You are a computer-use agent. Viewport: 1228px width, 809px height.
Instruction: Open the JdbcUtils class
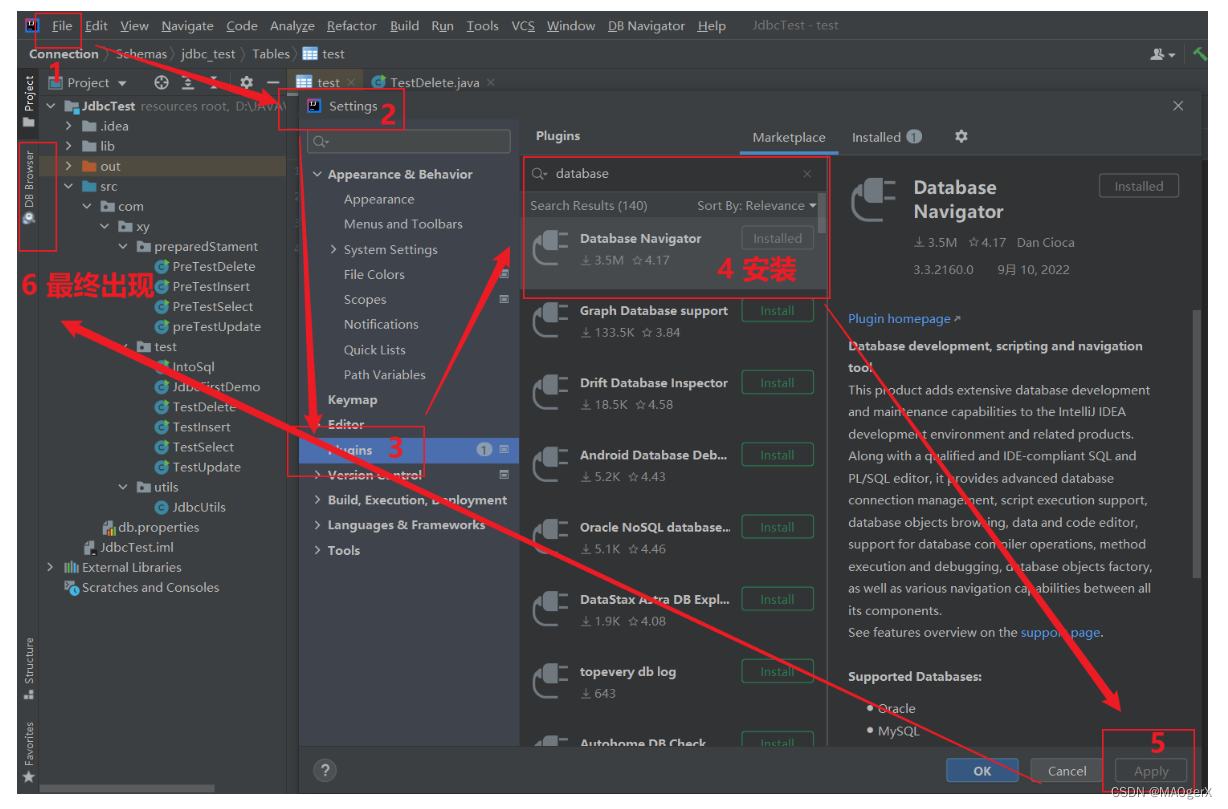pos(190,507)
